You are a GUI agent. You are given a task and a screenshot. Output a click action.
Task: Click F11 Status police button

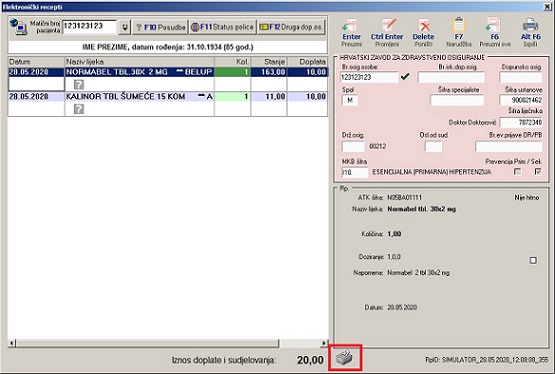point(222,27)
